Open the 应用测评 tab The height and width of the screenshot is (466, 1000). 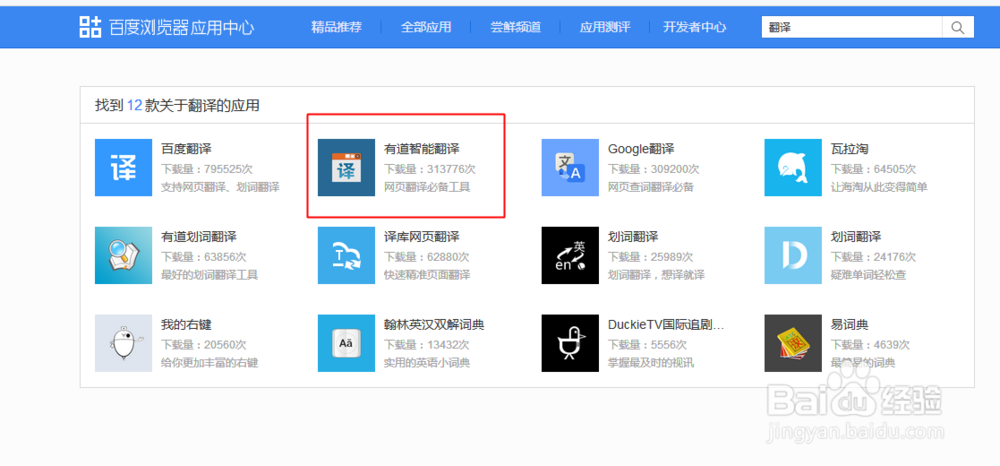click(605, 27)
